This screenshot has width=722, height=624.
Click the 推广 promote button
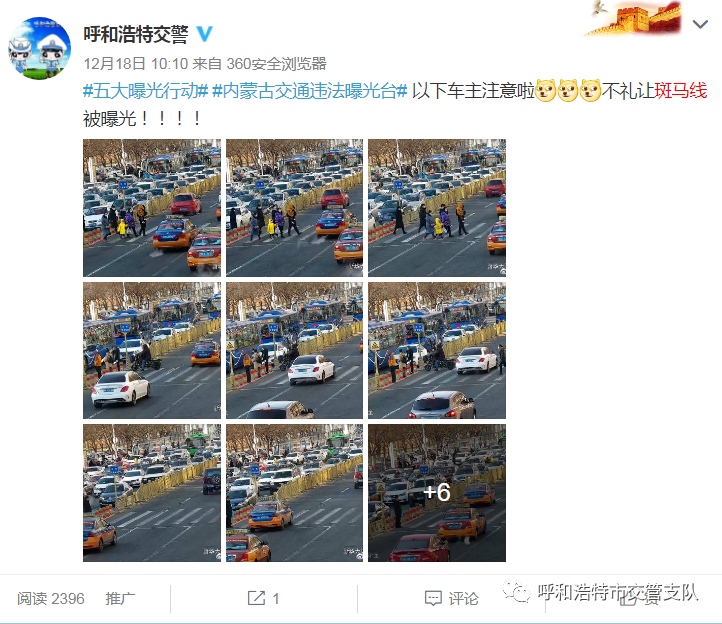(x=120, y=598)
